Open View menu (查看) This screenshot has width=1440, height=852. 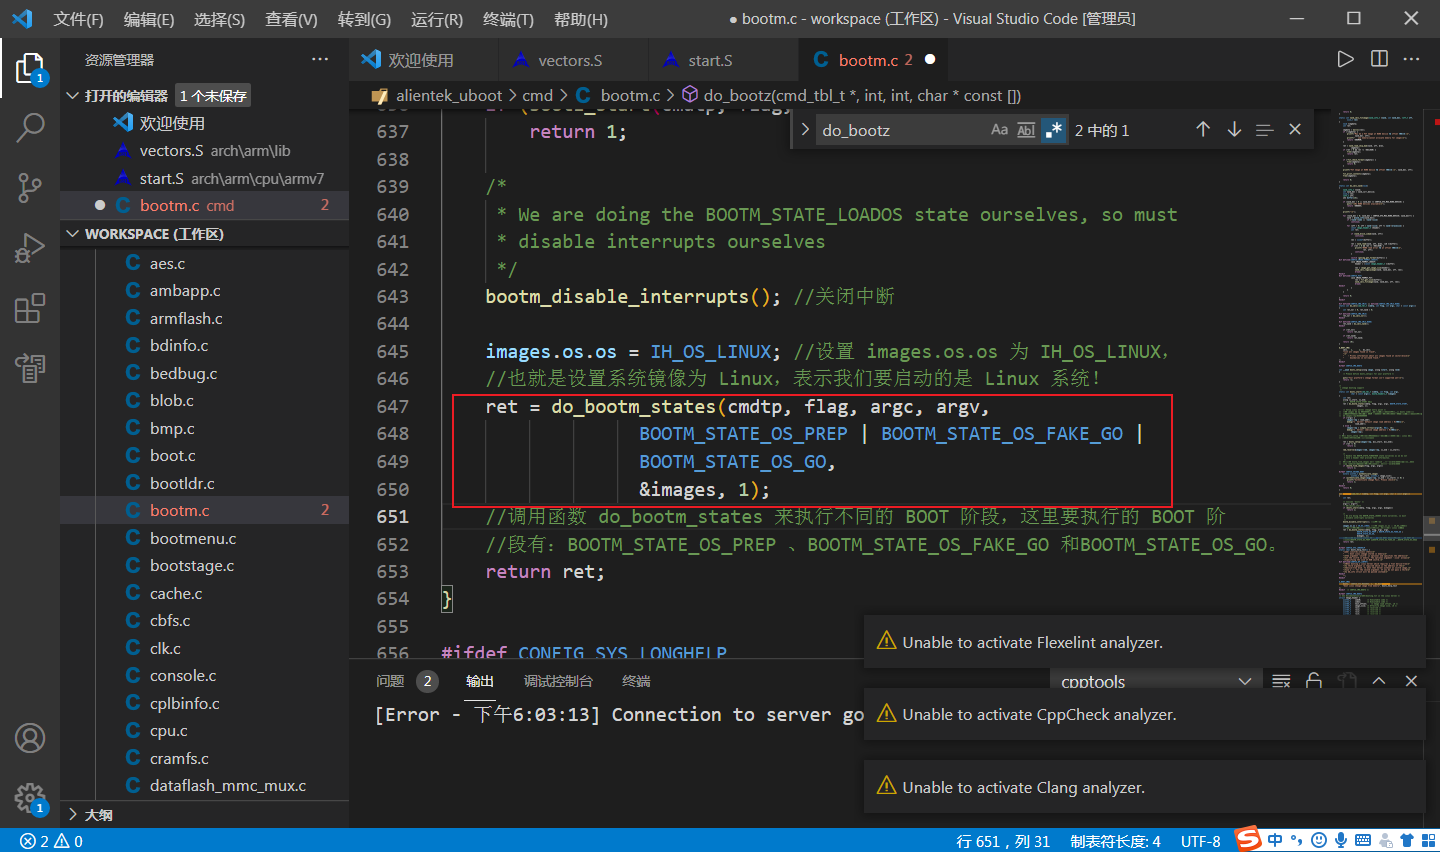(x=291, y=19)
